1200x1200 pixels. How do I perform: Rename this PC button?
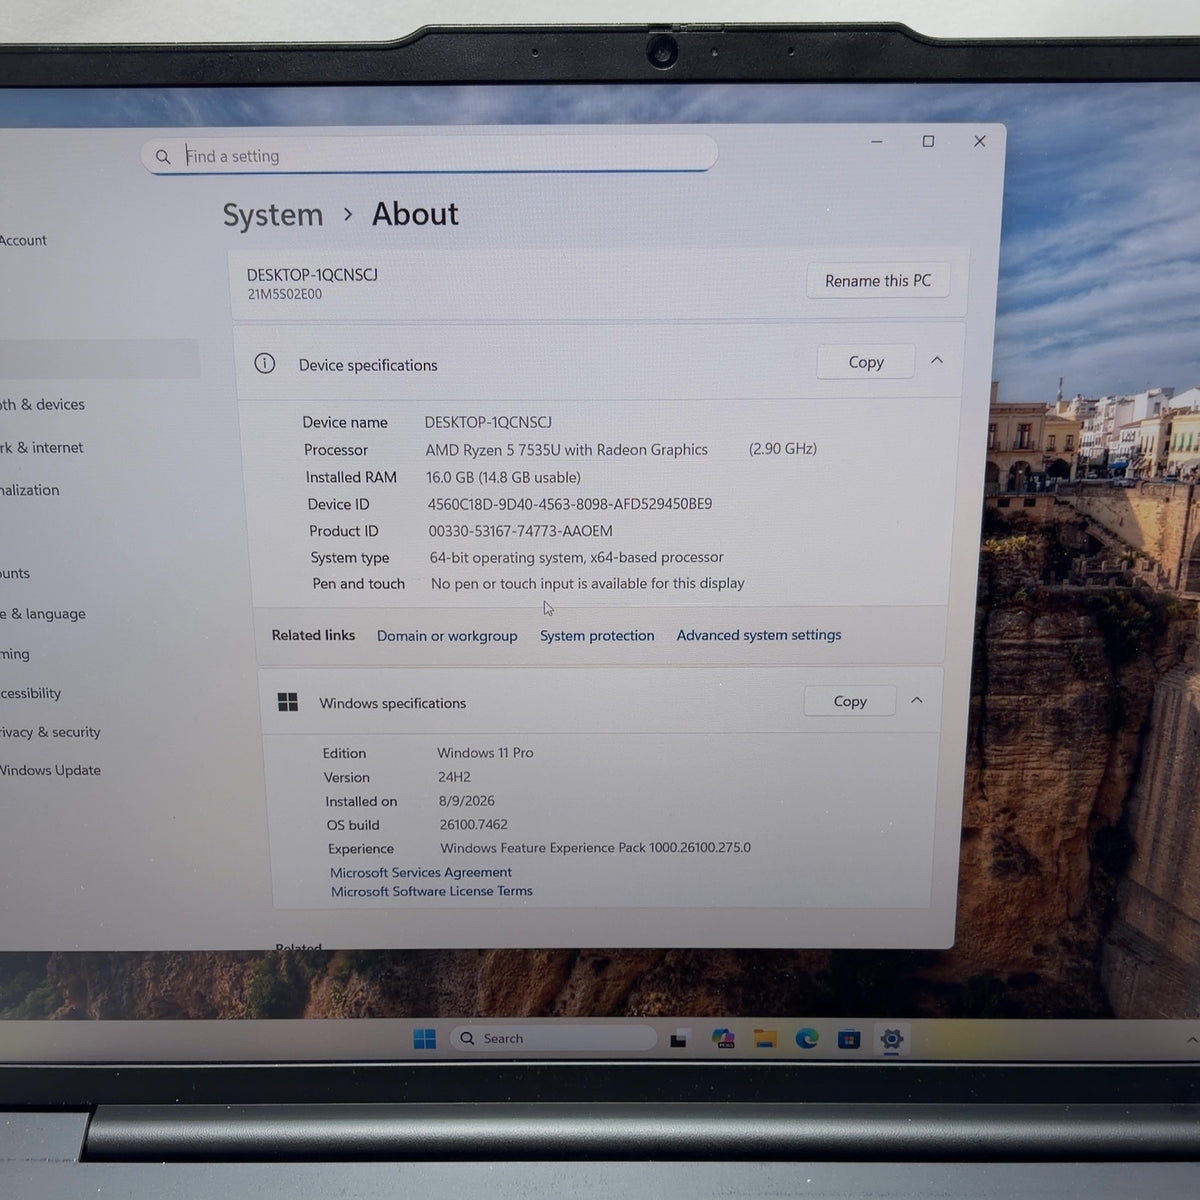(877, 281)
